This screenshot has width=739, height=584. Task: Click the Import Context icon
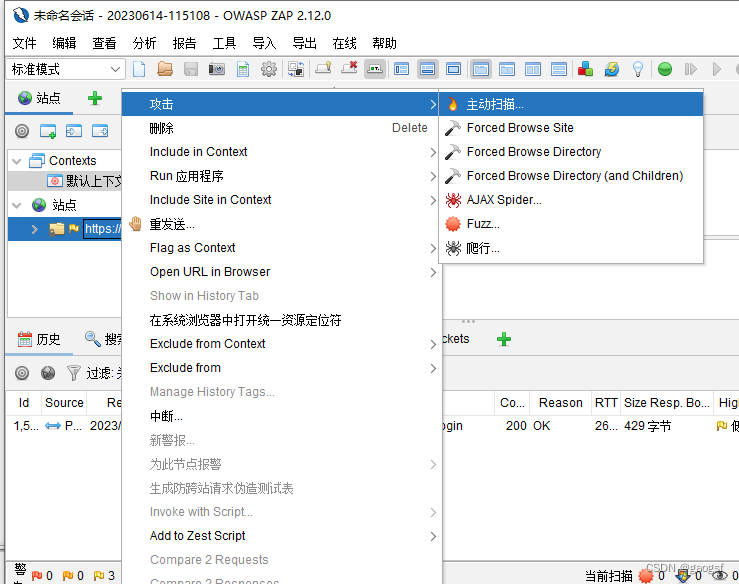(x=74, y=131)
